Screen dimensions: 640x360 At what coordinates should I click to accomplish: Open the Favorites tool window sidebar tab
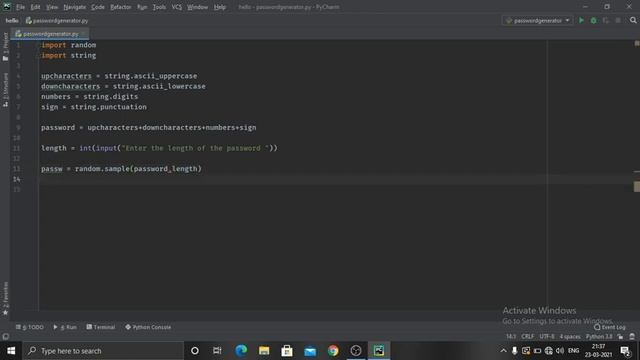point(5,298)
